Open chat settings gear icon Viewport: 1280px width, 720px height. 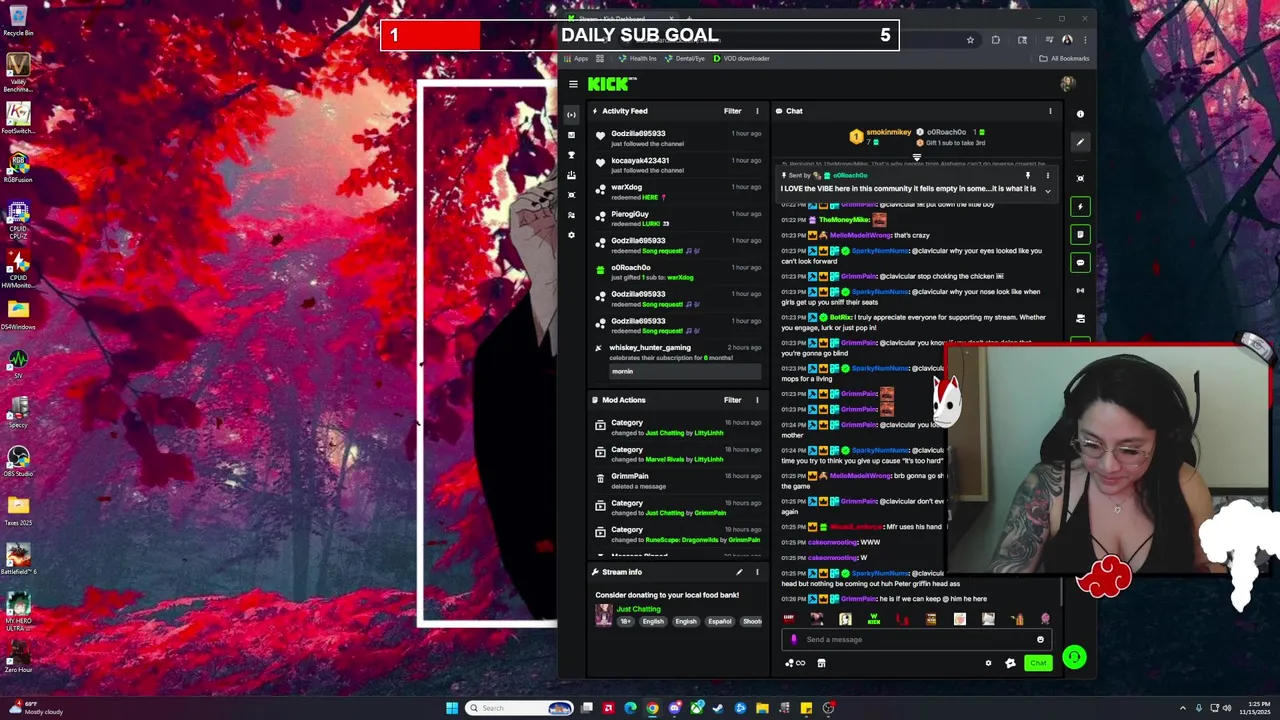point(988,663)
